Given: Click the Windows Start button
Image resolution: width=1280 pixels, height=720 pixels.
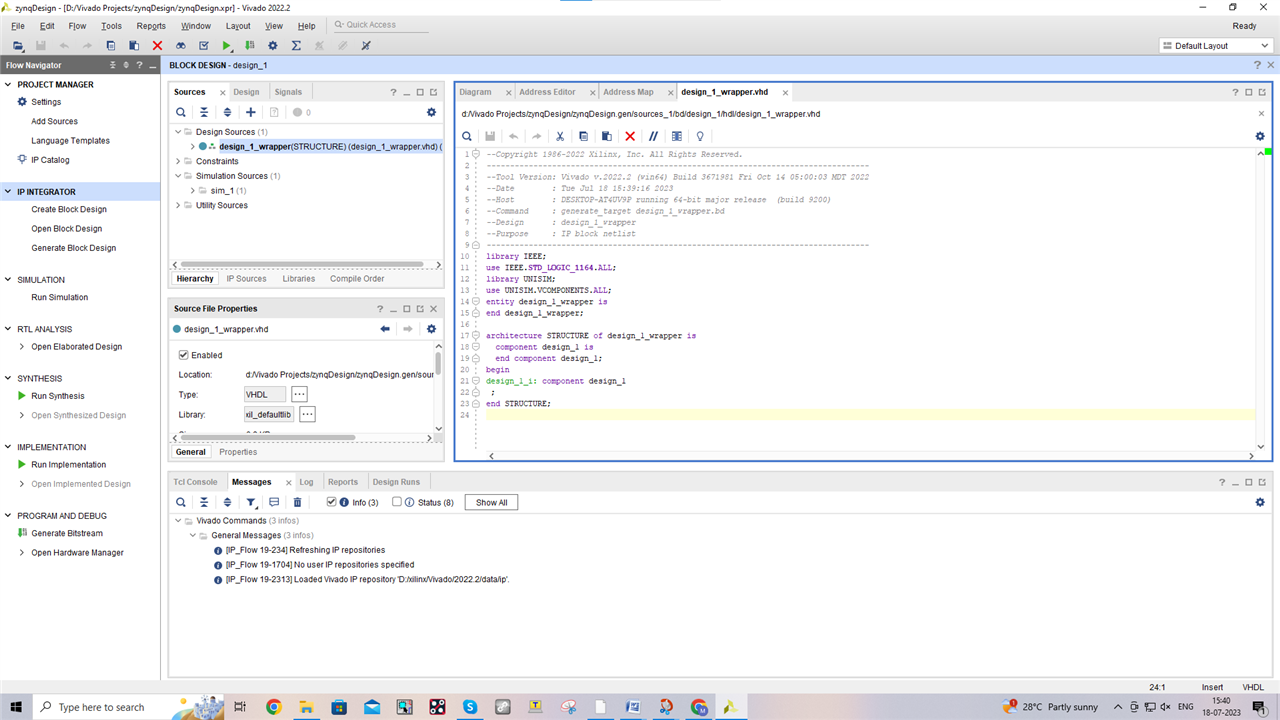Looking at the screenshot, I should point(18,707).
